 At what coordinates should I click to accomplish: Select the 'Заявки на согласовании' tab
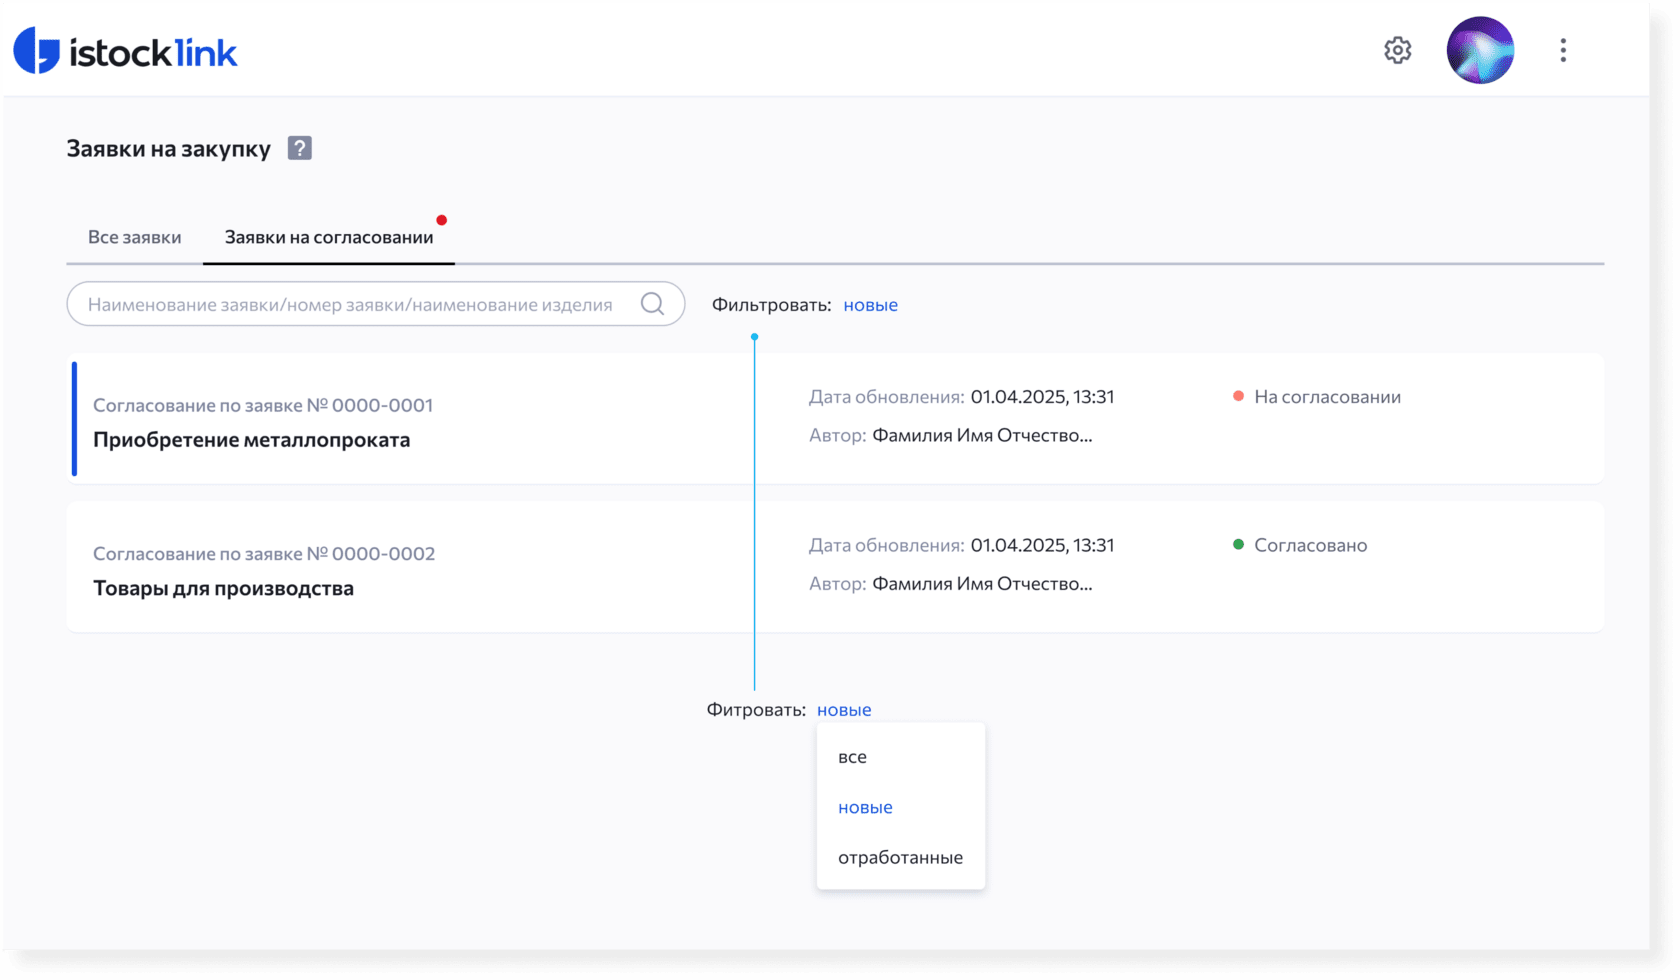click(x=329, y=237)
